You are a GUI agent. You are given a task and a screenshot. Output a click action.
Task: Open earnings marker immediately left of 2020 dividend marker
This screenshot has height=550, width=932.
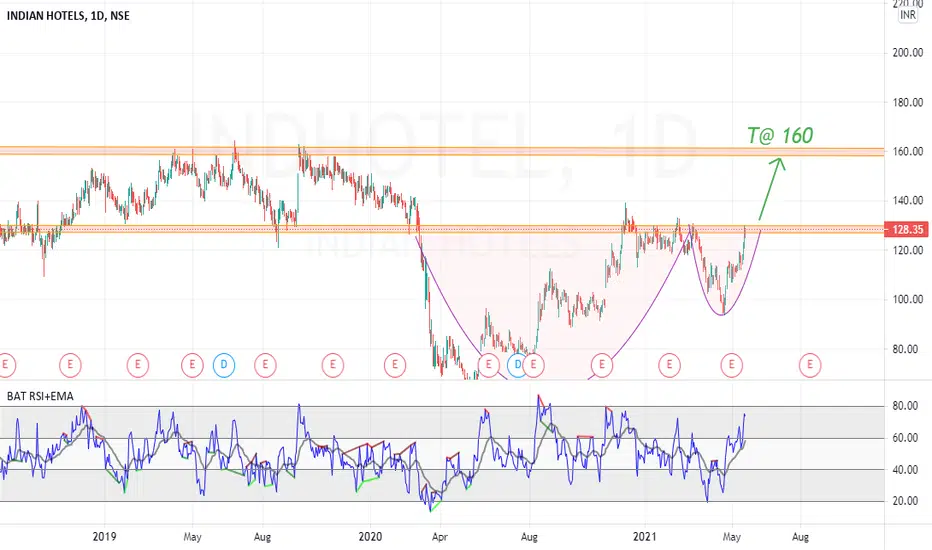[489, 364]
